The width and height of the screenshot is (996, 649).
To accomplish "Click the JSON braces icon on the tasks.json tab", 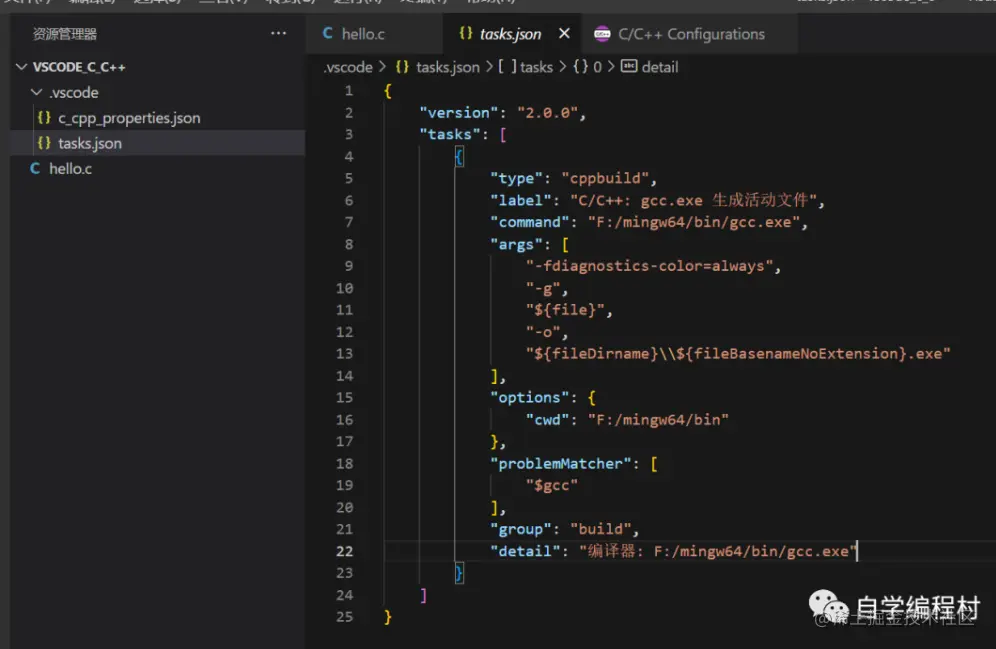I will pyautogui.click(x=466, y=33).
